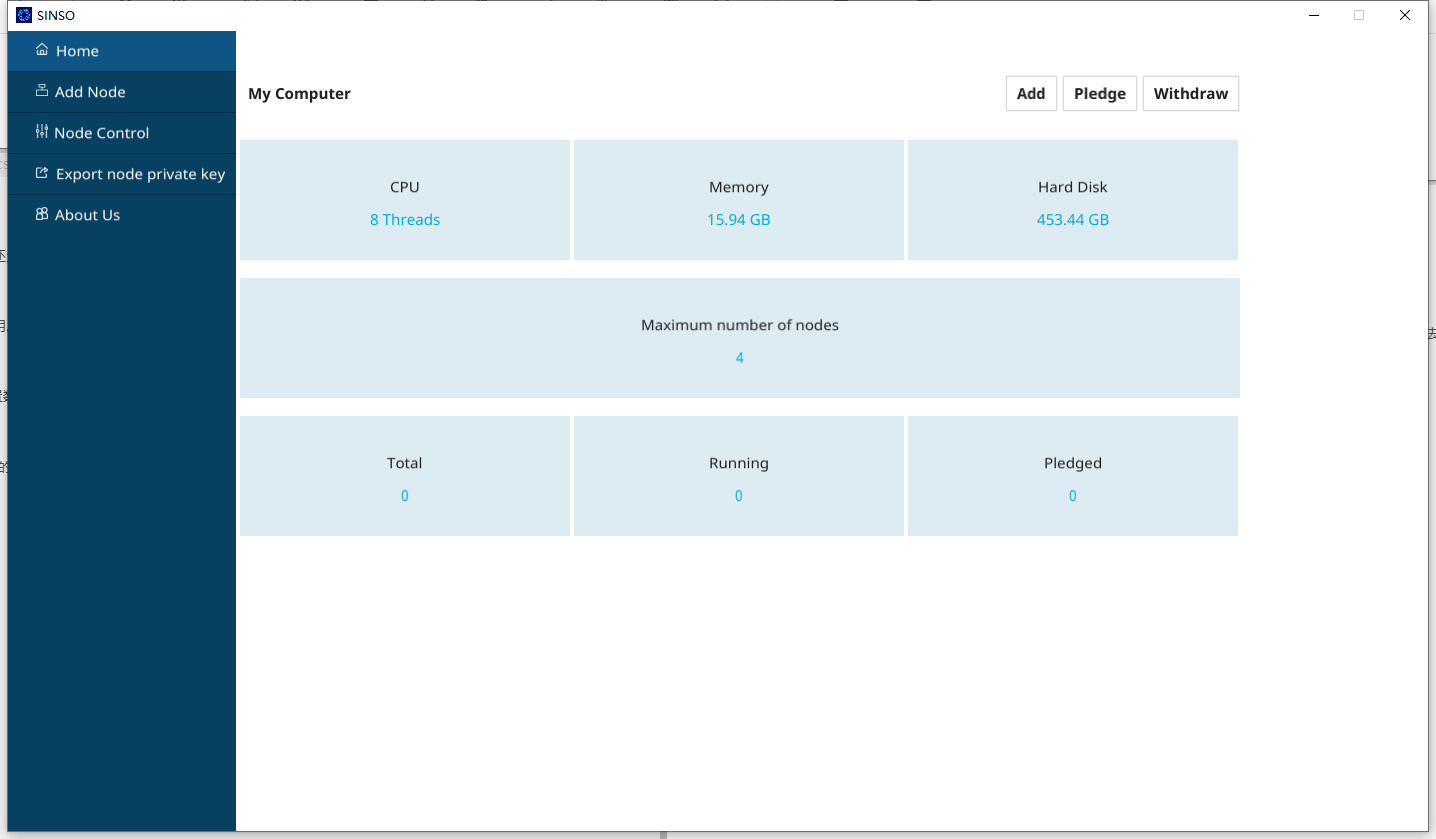Select the Export node private key text

click(x=140, y=174)
